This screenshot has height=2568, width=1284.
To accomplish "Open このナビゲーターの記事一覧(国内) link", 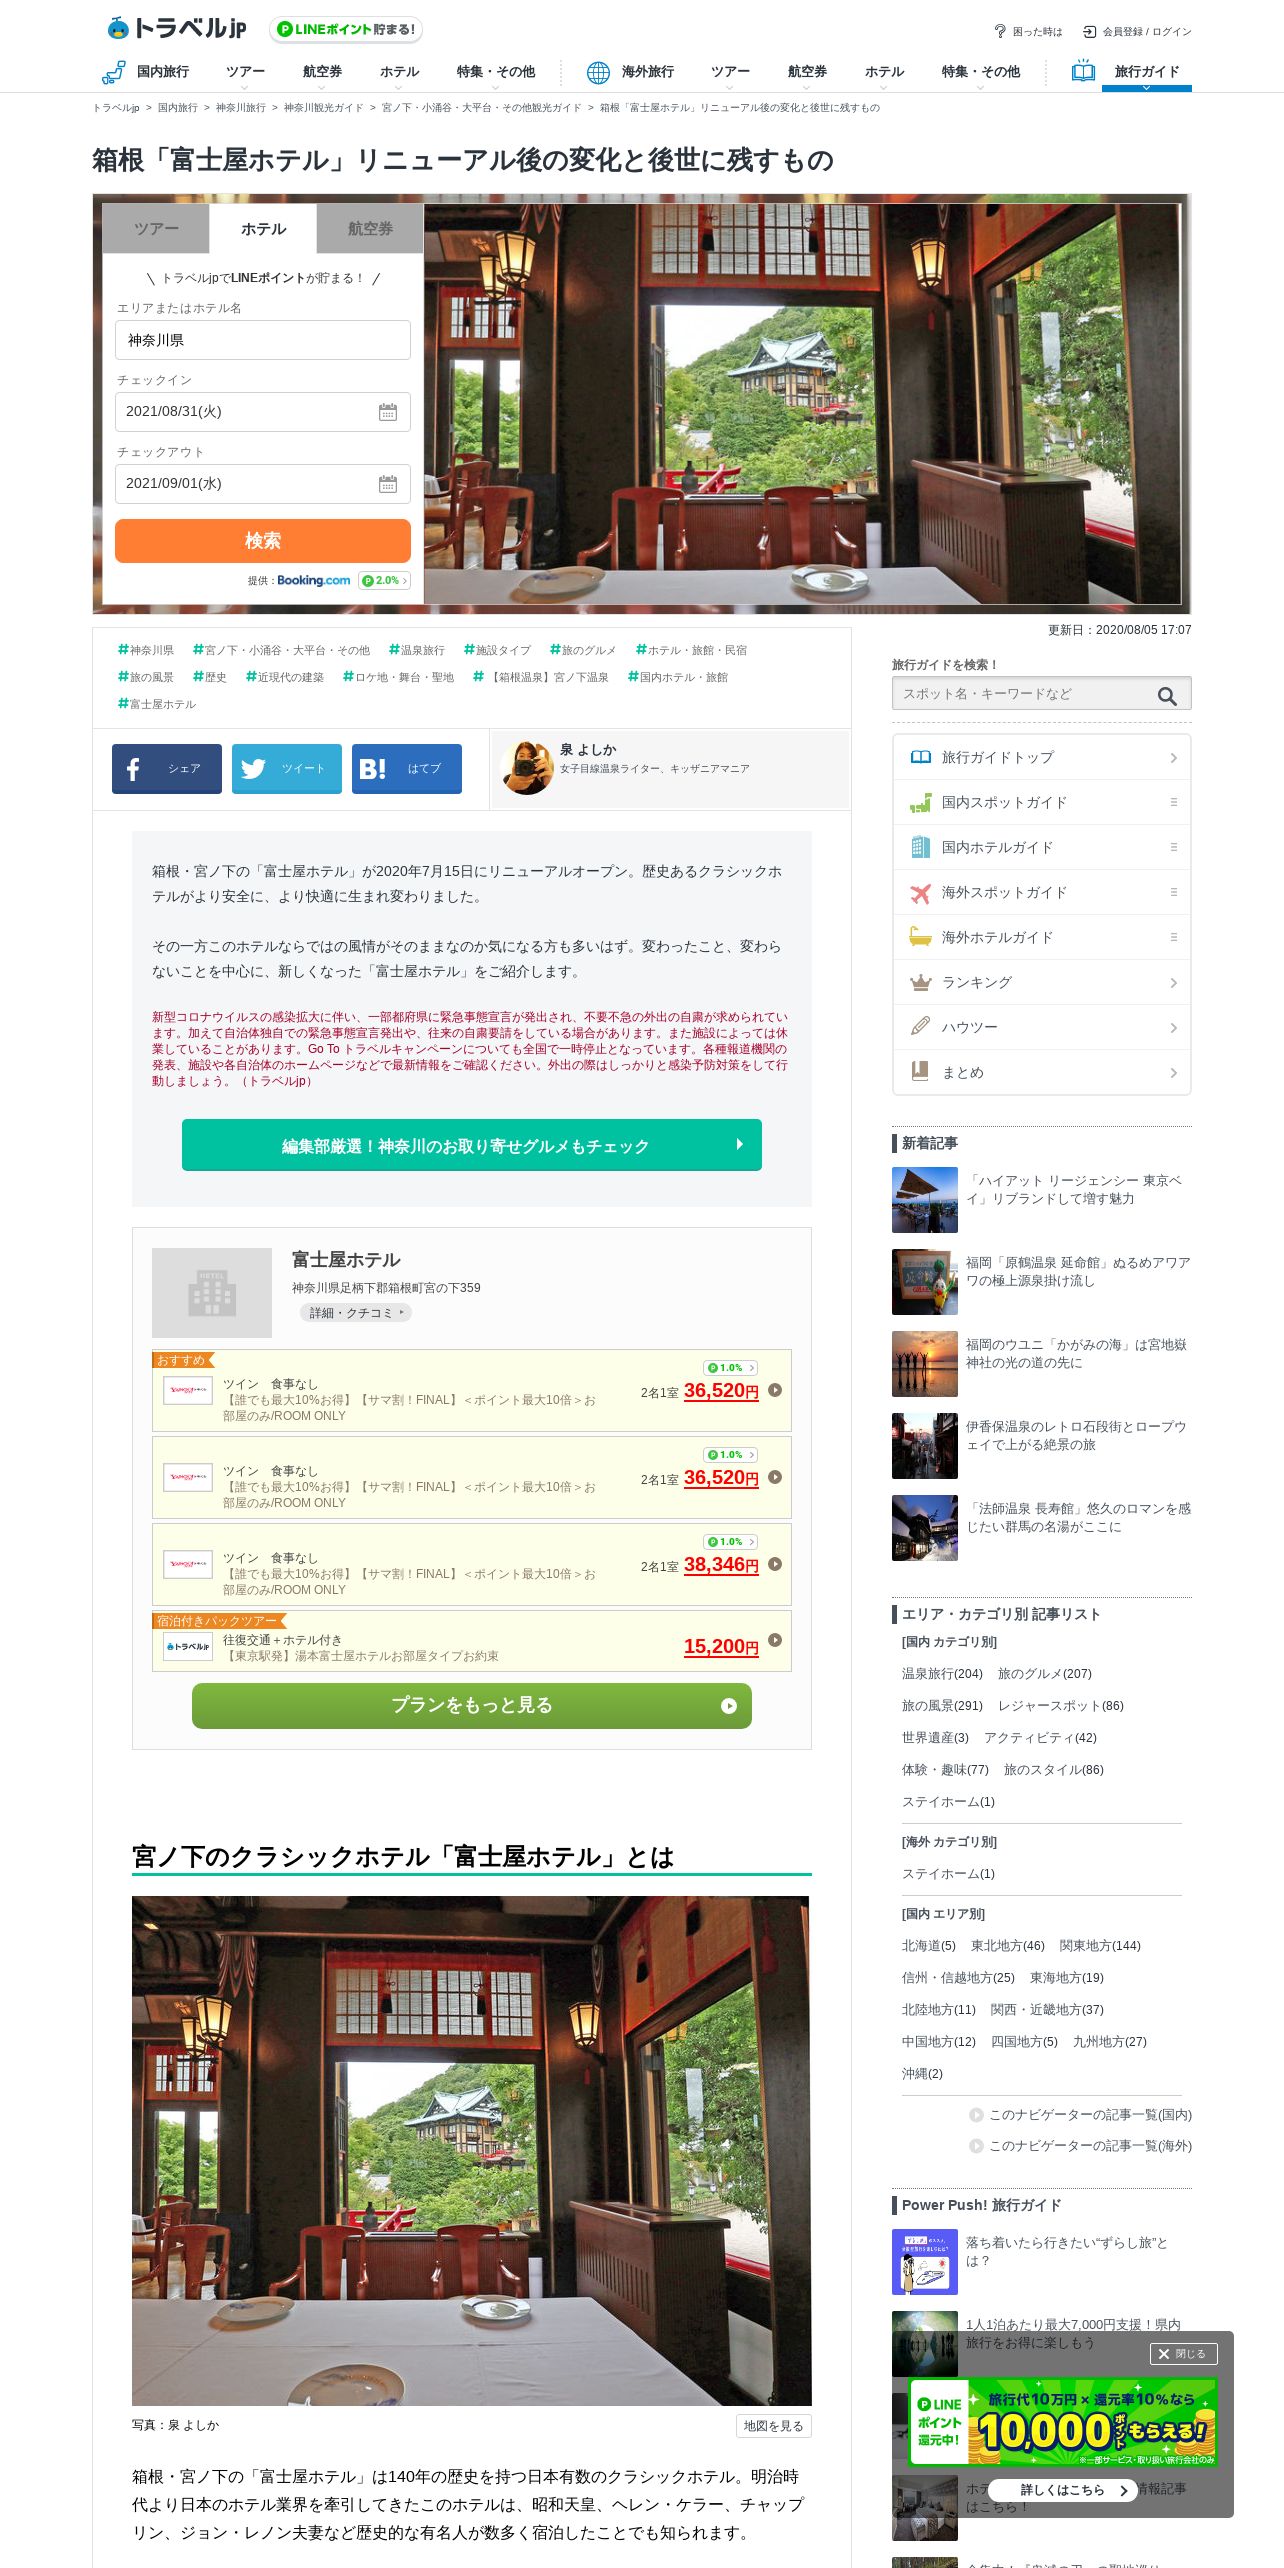I will [1081, 2115].
